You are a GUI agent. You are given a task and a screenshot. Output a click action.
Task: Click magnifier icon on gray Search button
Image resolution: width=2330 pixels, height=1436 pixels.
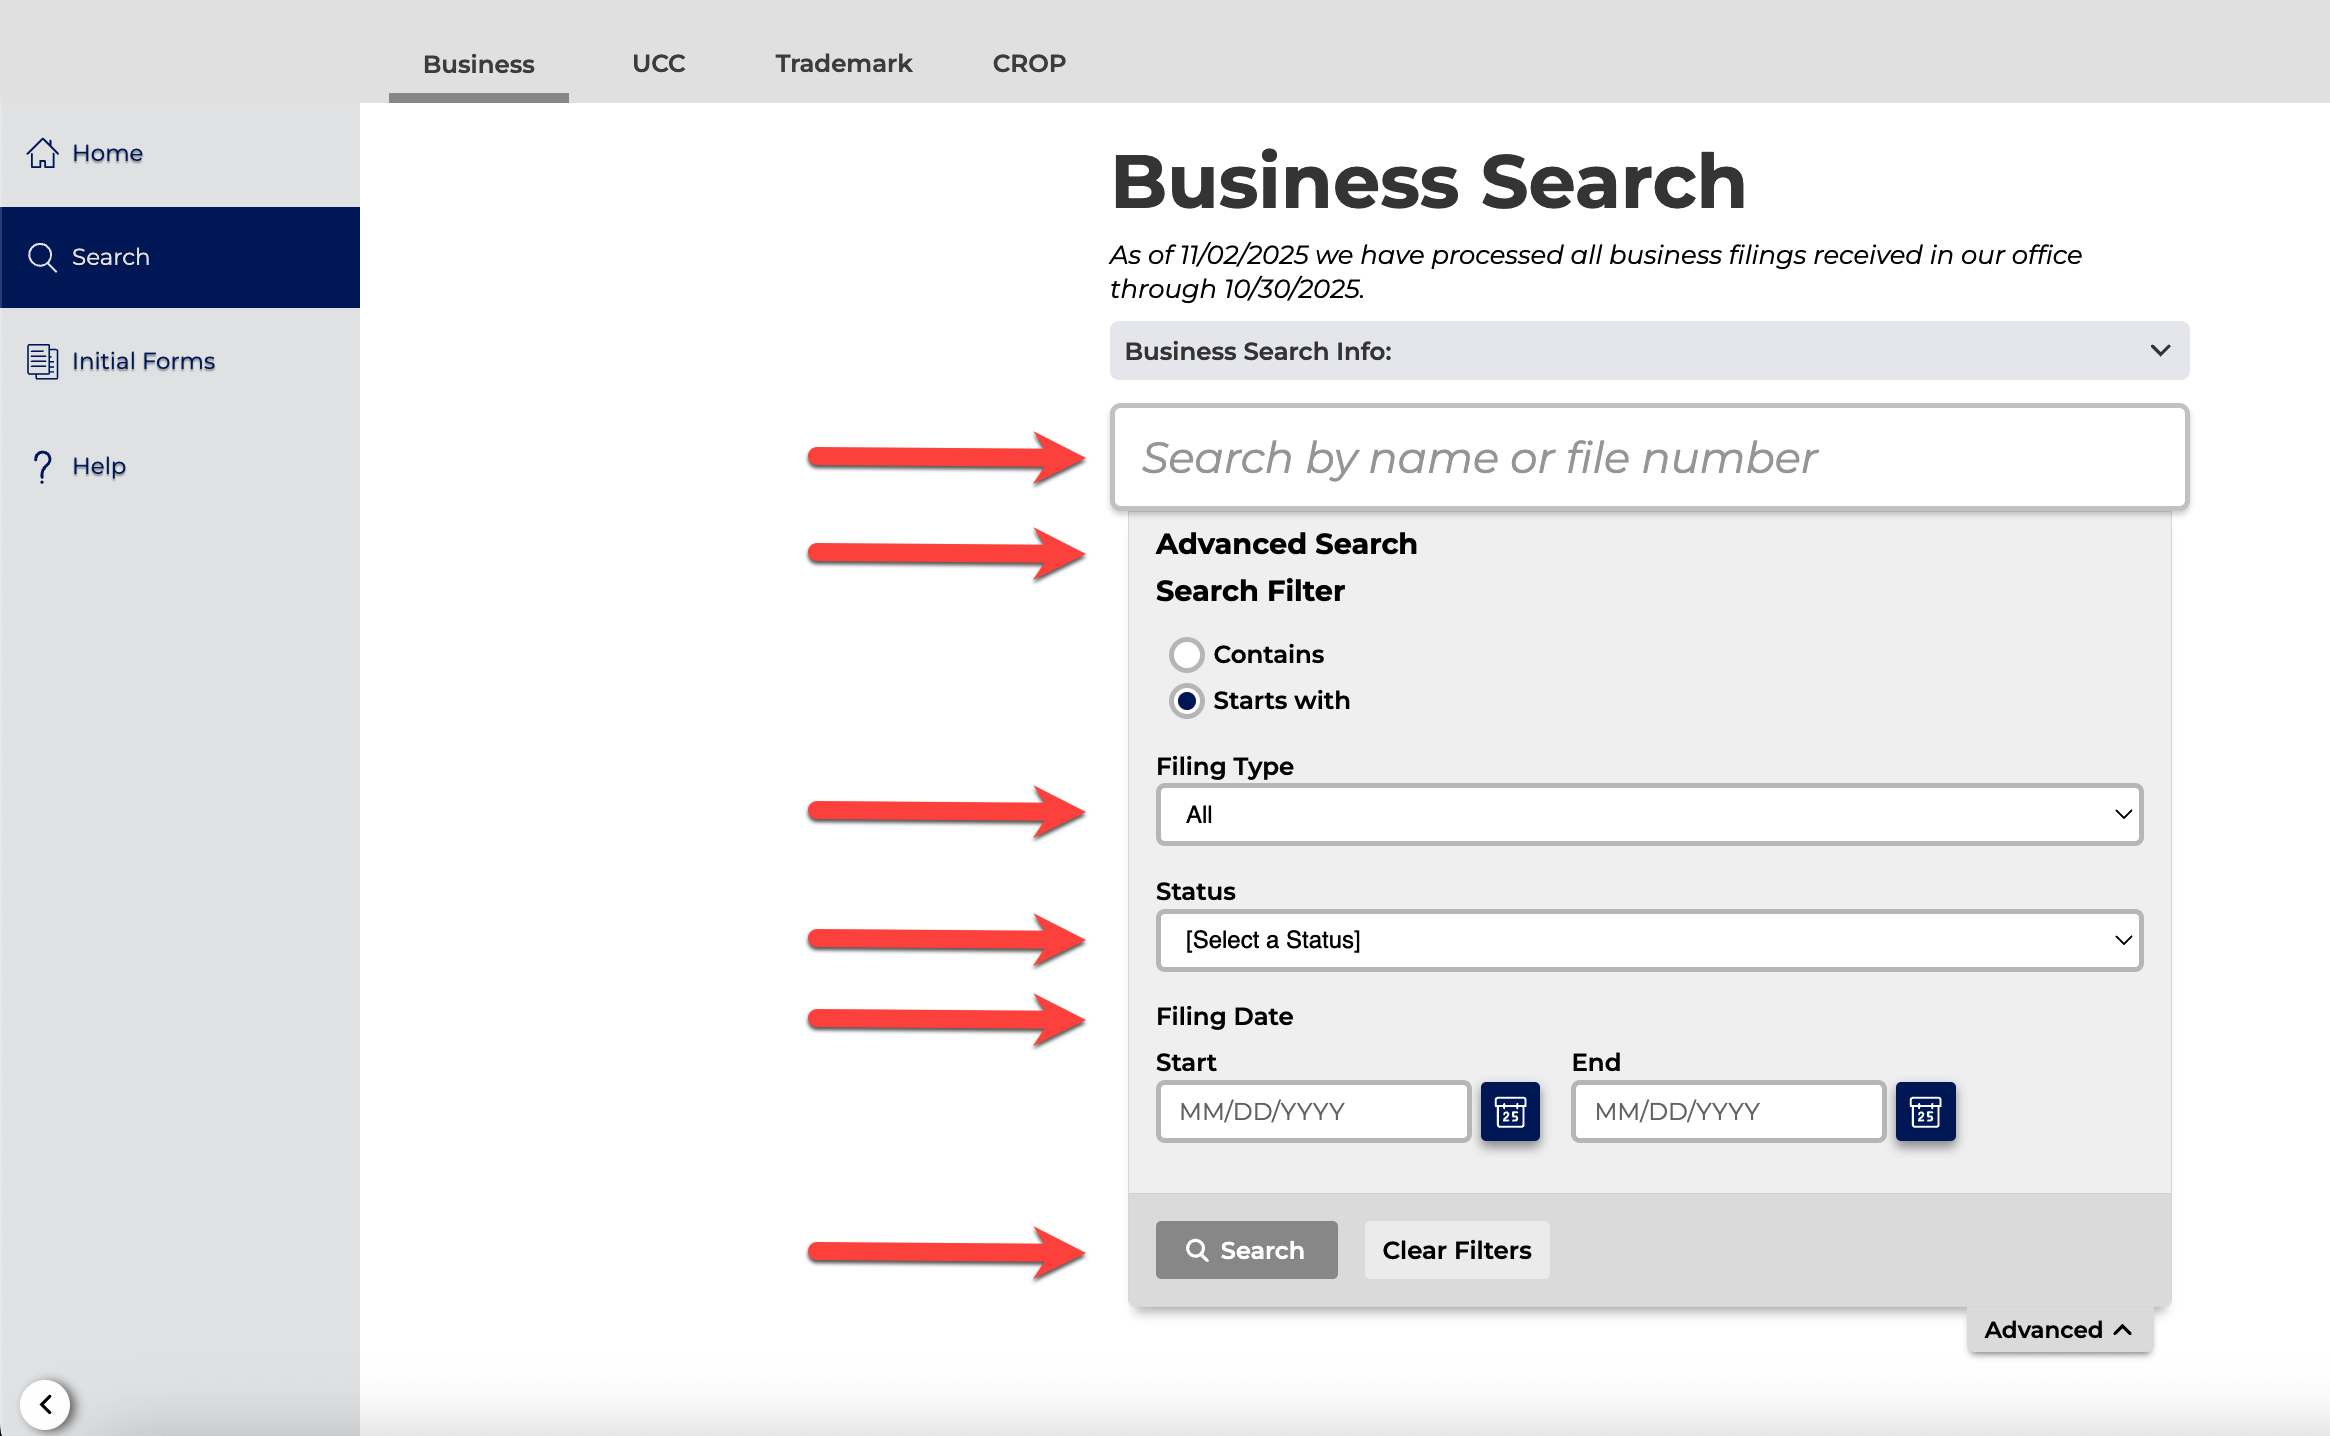(1197, 1250)
